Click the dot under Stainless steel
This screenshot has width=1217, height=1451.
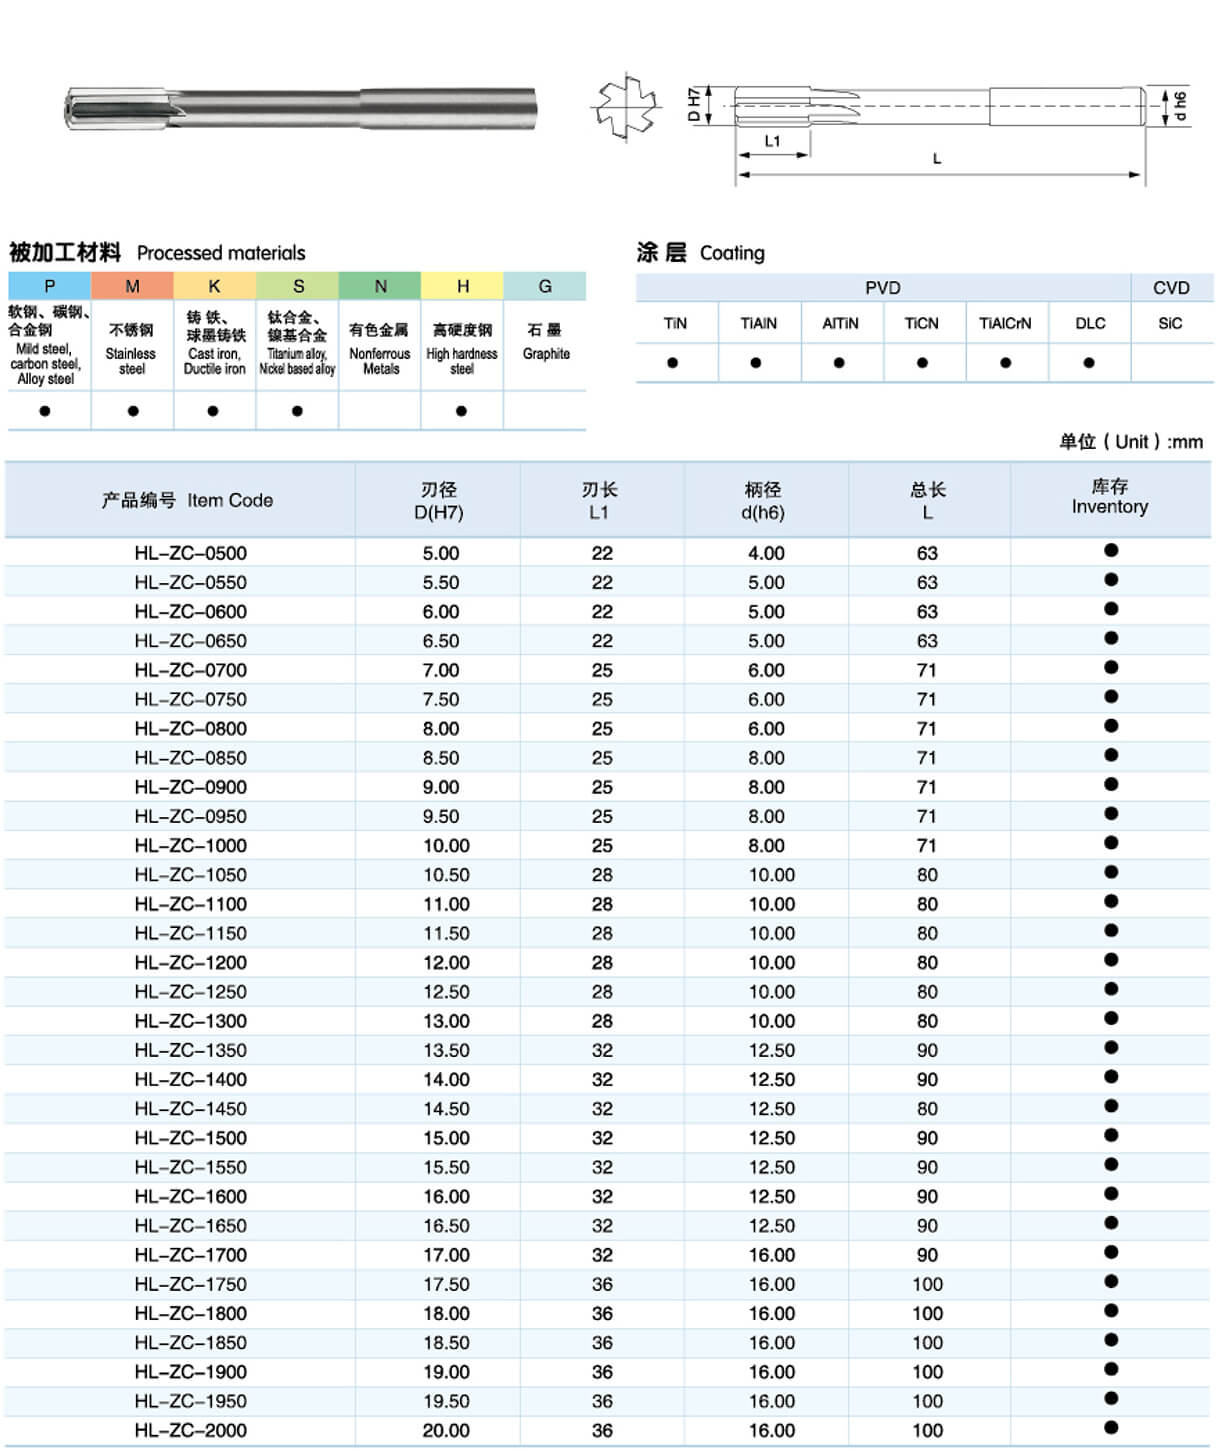point(132,411)
